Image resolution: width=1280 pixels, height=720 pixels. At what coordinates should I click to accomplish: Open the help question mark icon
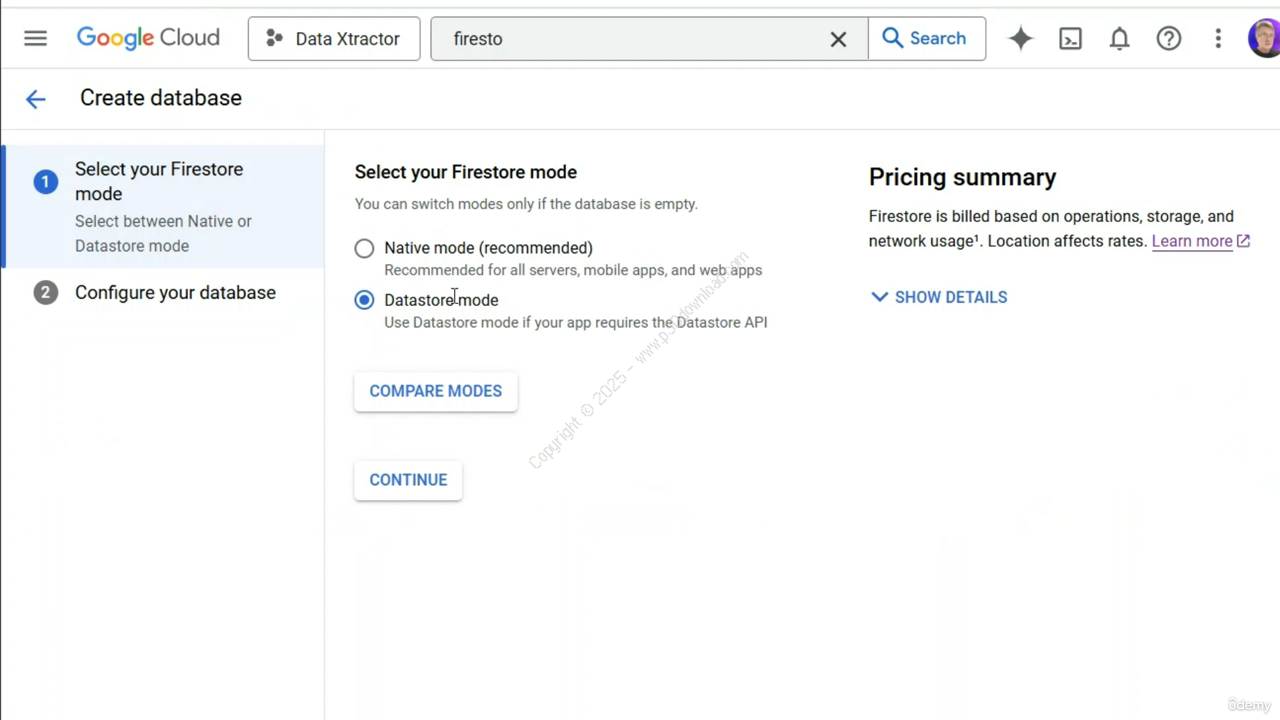tap(1168, 38)
